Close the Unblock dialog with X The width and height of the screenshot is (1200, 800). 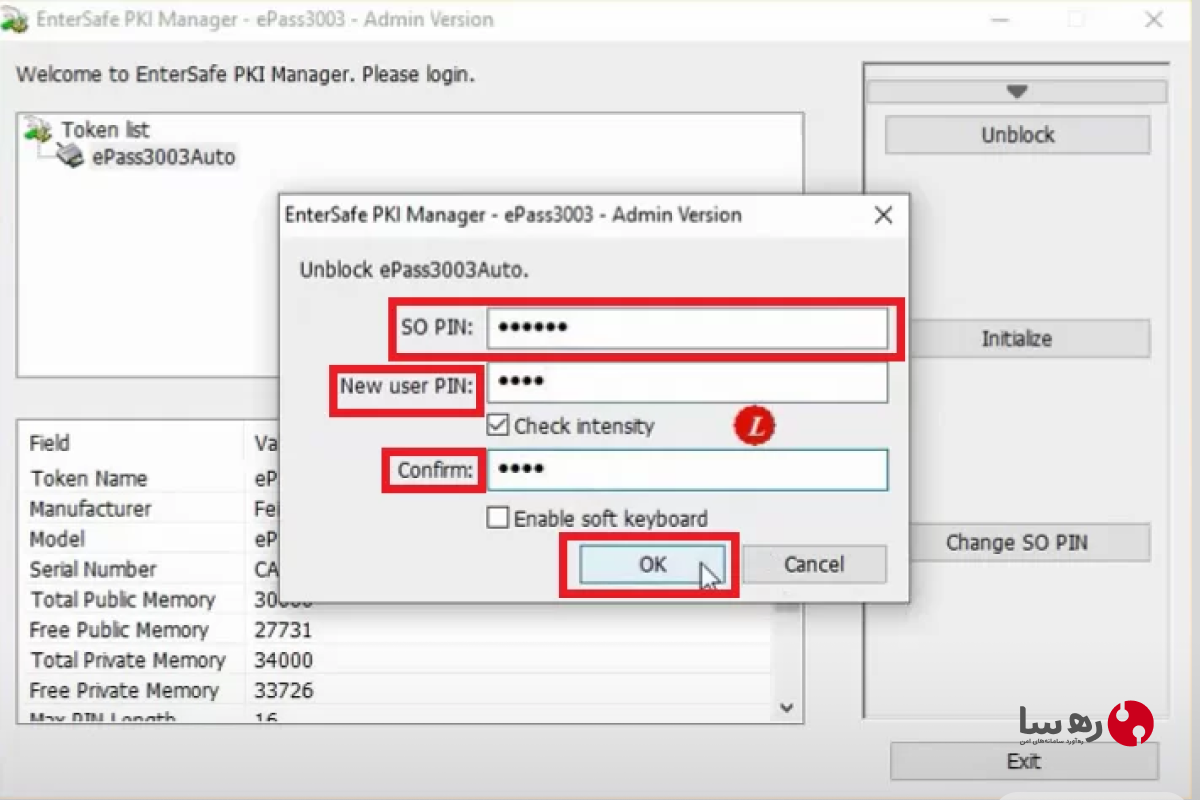pyautogui.click(x=883, y=215)
